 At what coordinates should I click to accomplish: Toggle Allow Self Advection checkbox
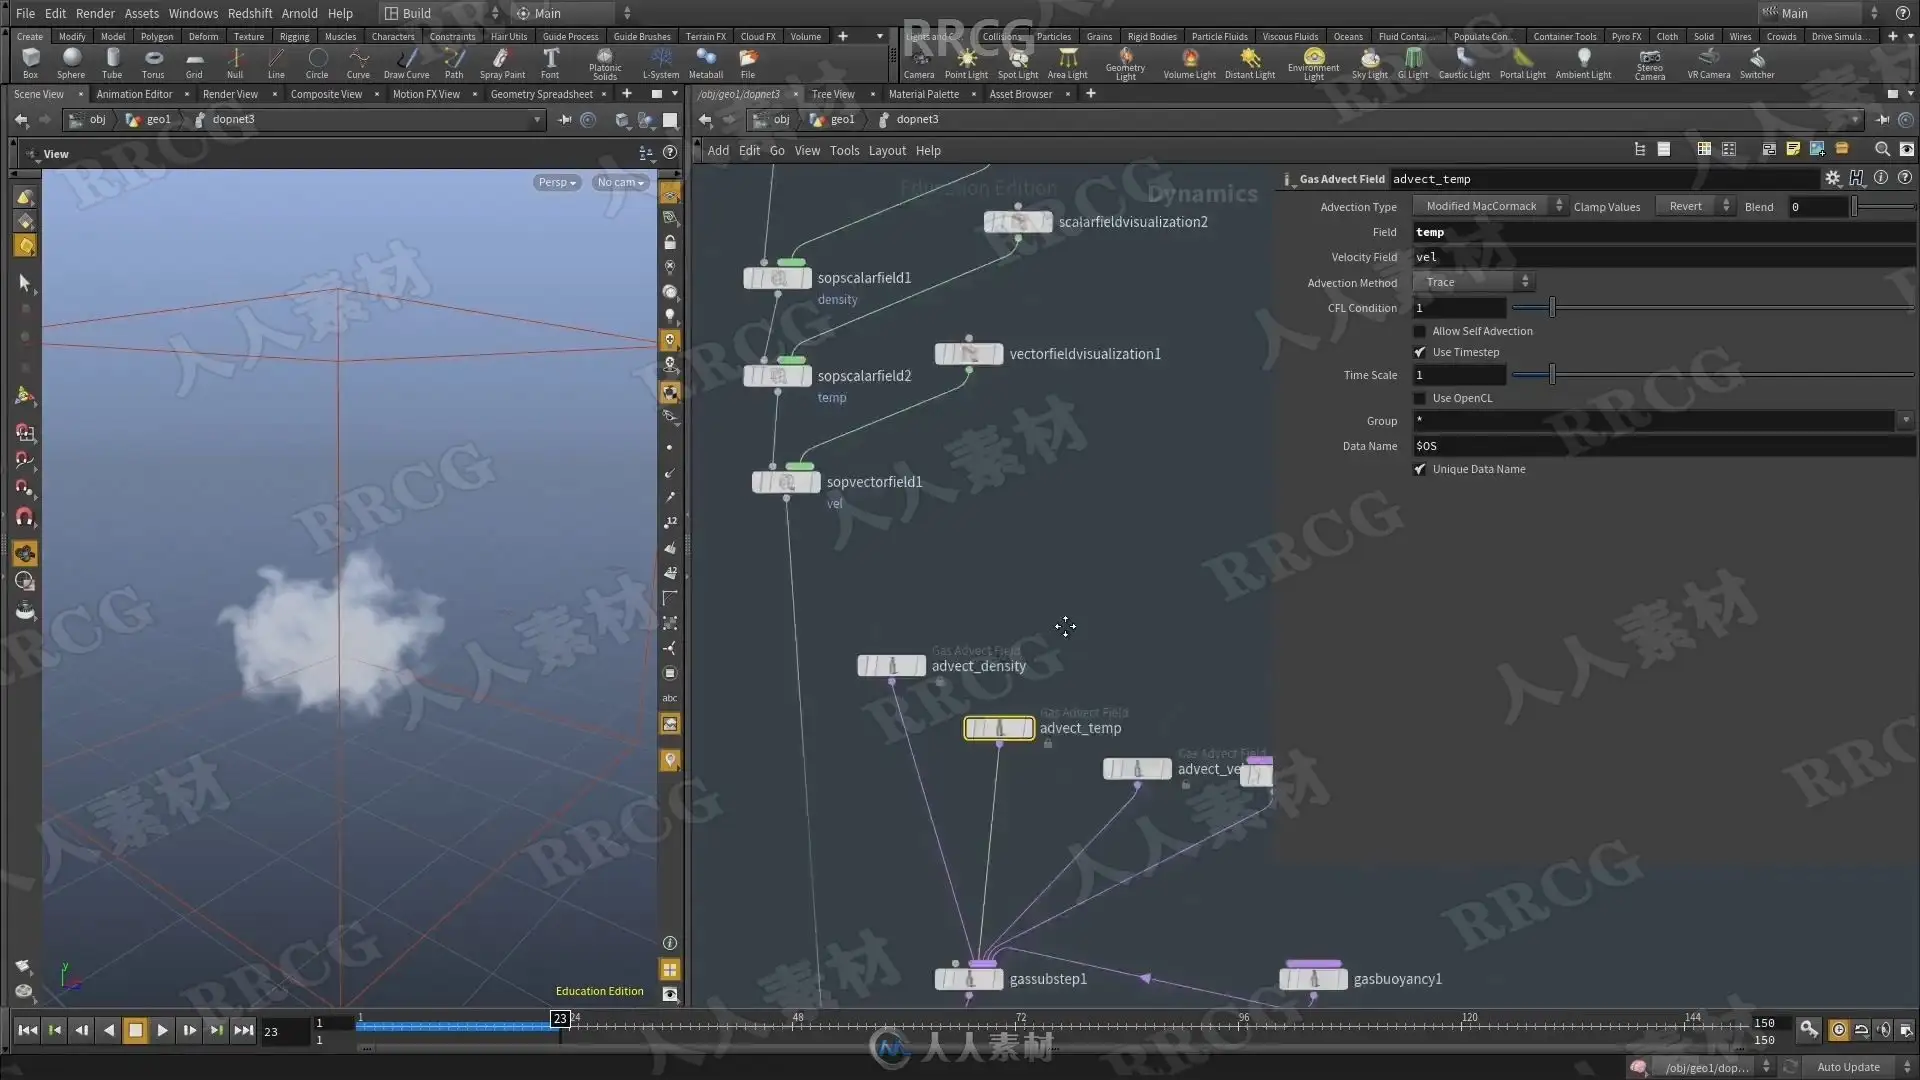pos(1419,331)
